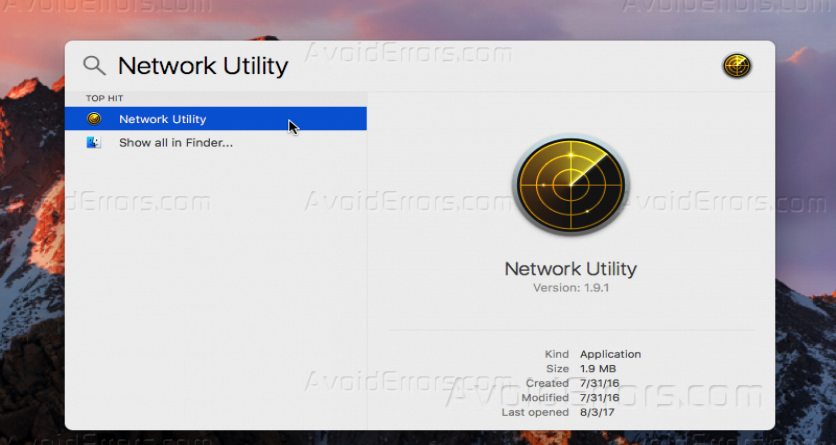Image resolution: width=836 pixels, height=445 pixels.
Task: Click the small radar icon in search bar
Action: click(737, 66)
